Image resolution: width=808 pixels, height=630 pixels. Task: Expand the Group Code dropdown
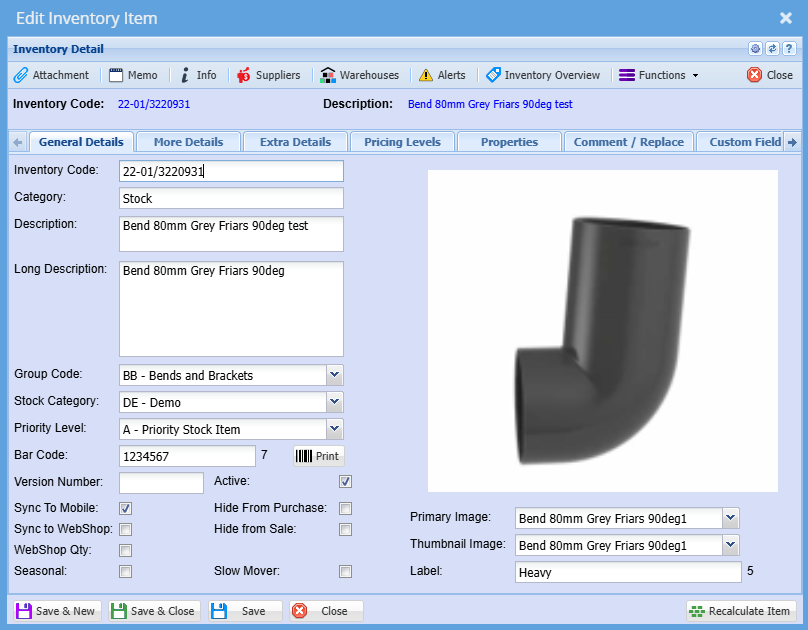click(335, 375)
